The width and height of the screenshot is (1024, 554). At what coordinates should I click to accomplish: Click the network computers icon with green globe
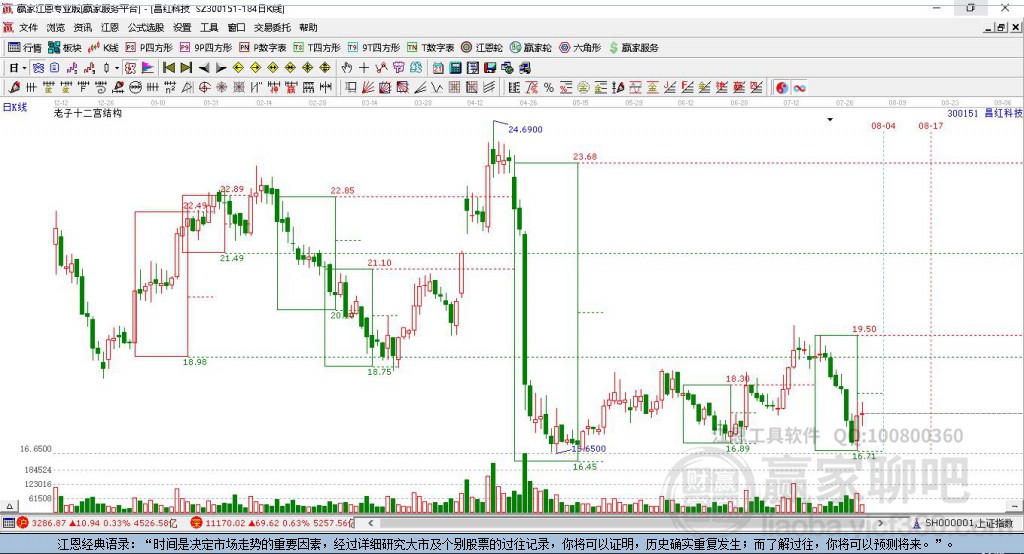coord(507,68)
